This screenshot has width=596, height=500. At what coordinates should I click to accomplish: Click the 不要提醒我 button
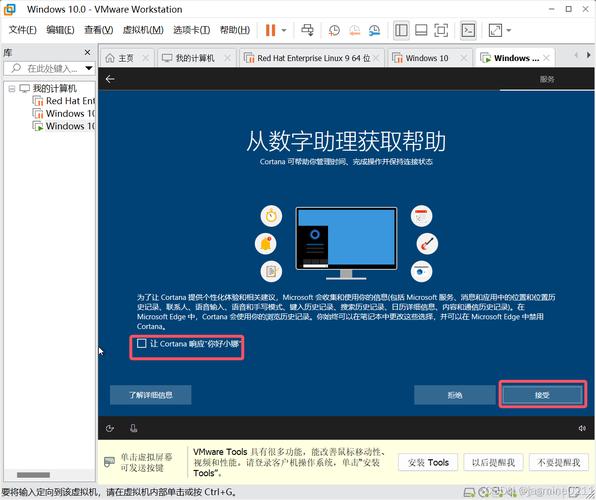click(x=559, y=462)
